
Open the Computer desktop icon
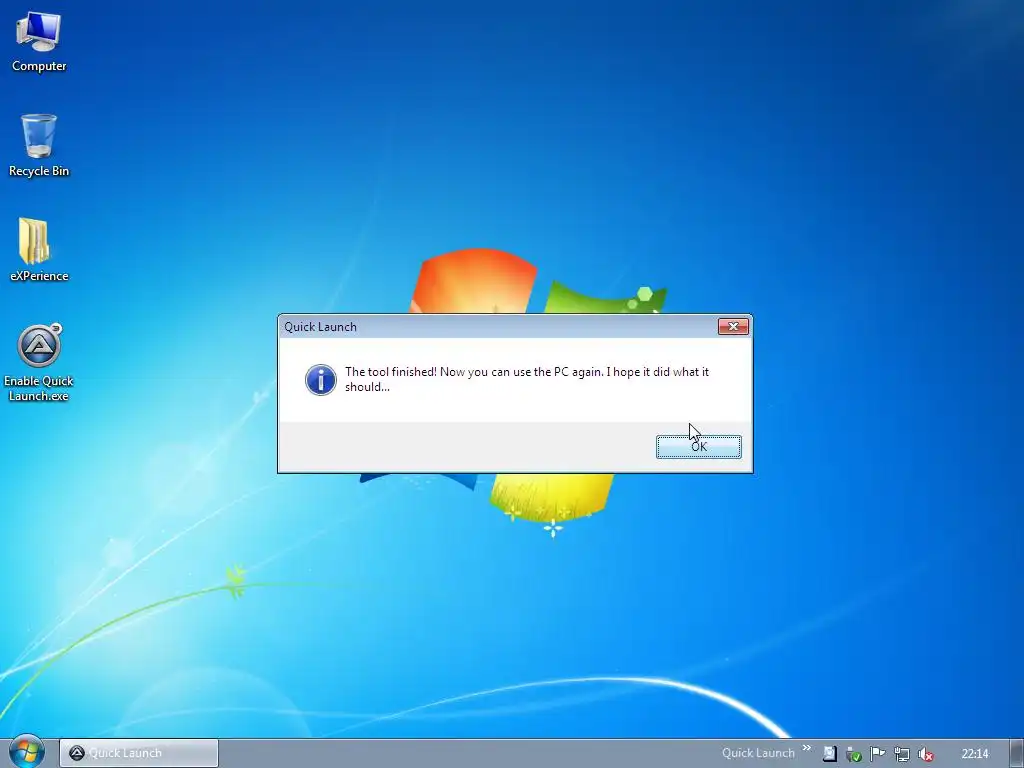(39, 41)
